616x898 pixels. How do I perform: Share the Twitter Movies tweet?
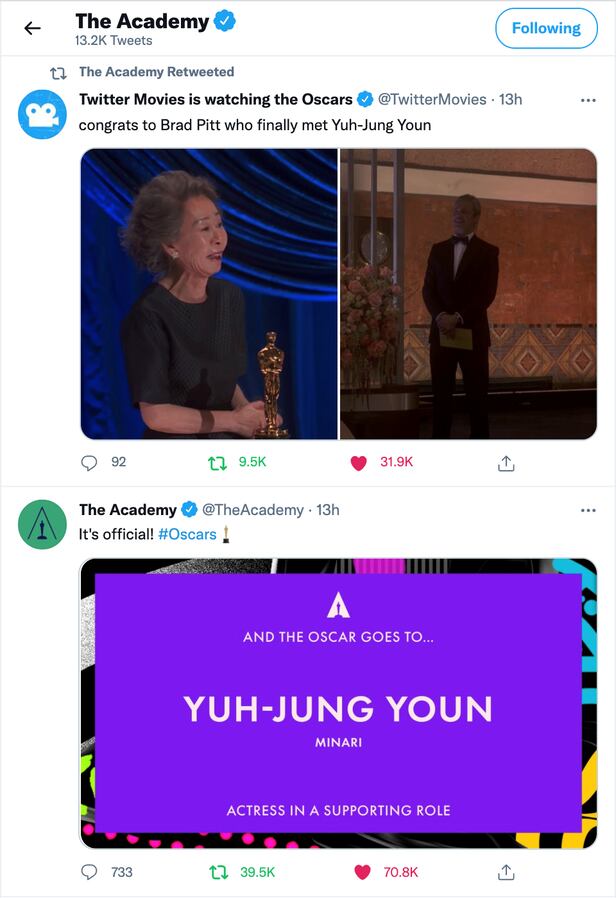506,463
